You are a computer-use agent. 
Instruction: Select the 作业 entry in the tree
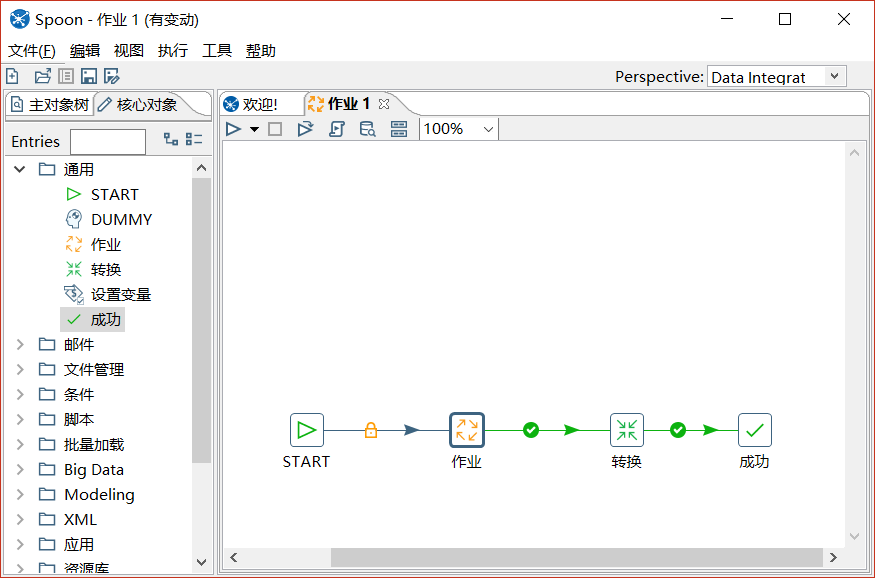93,244
